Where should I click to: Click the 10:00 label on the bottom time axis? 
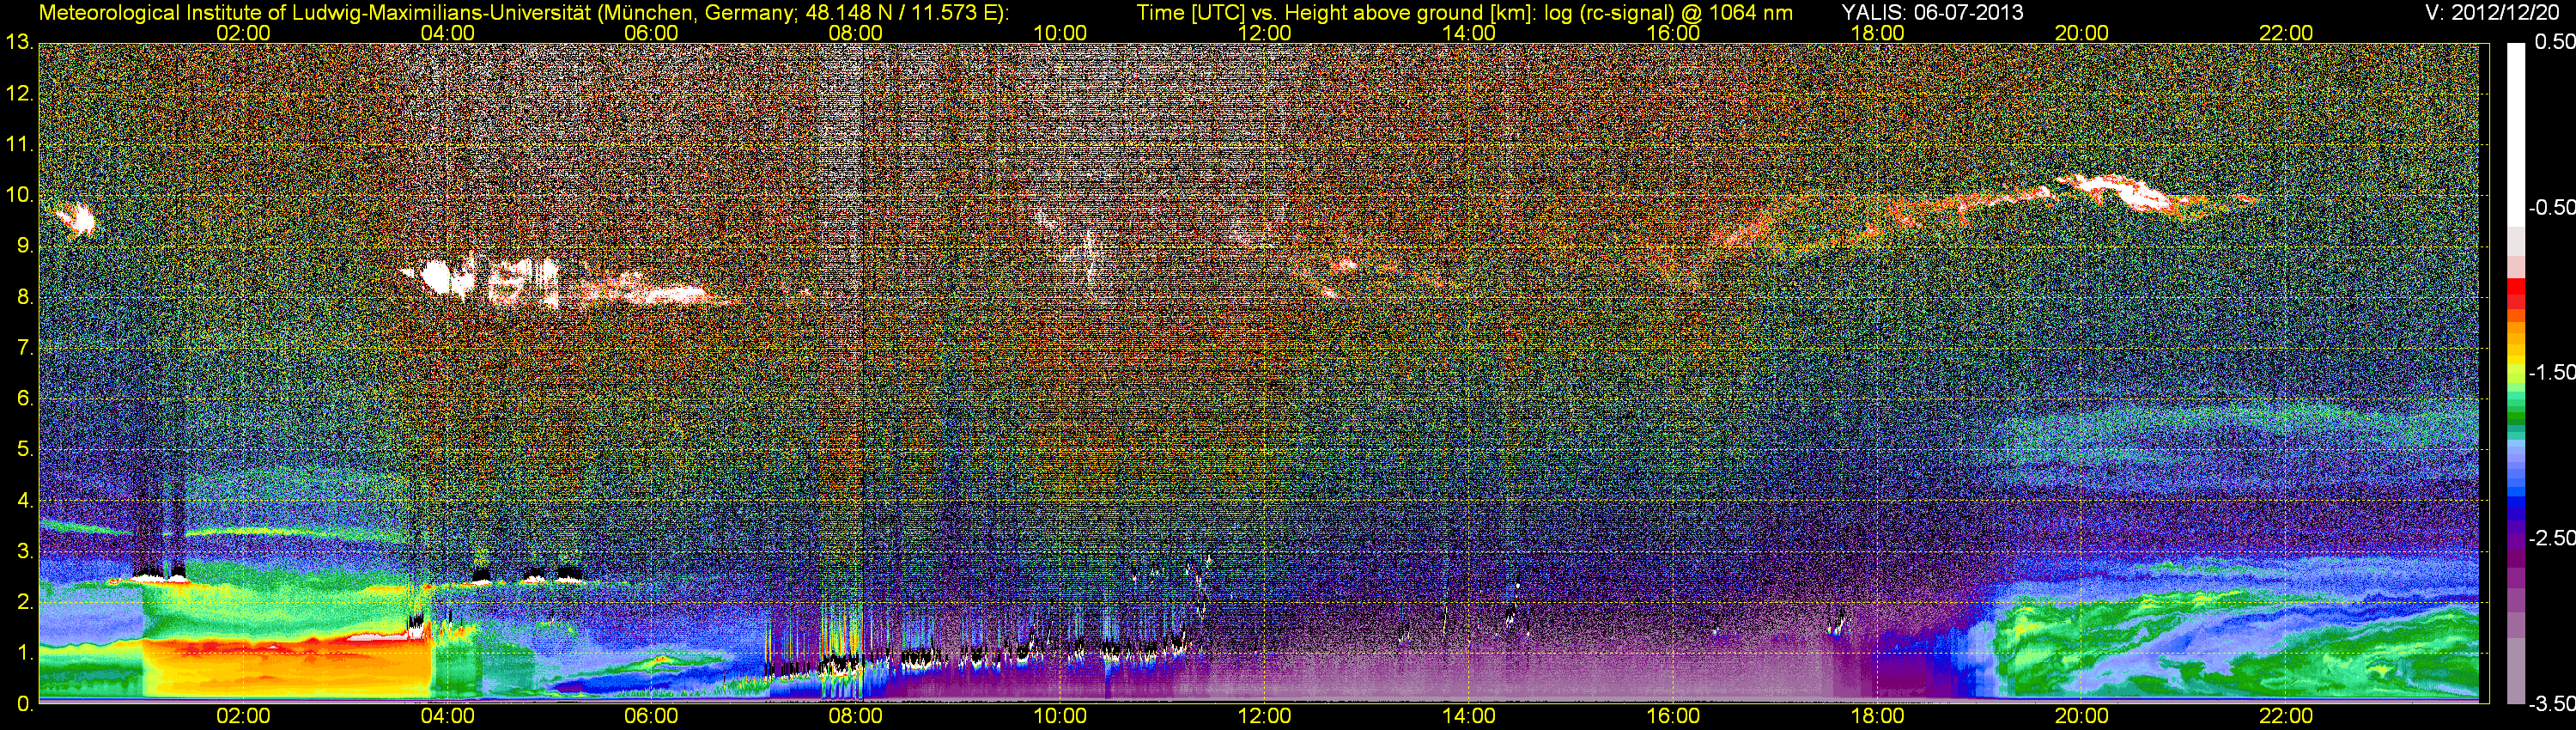1060,716
